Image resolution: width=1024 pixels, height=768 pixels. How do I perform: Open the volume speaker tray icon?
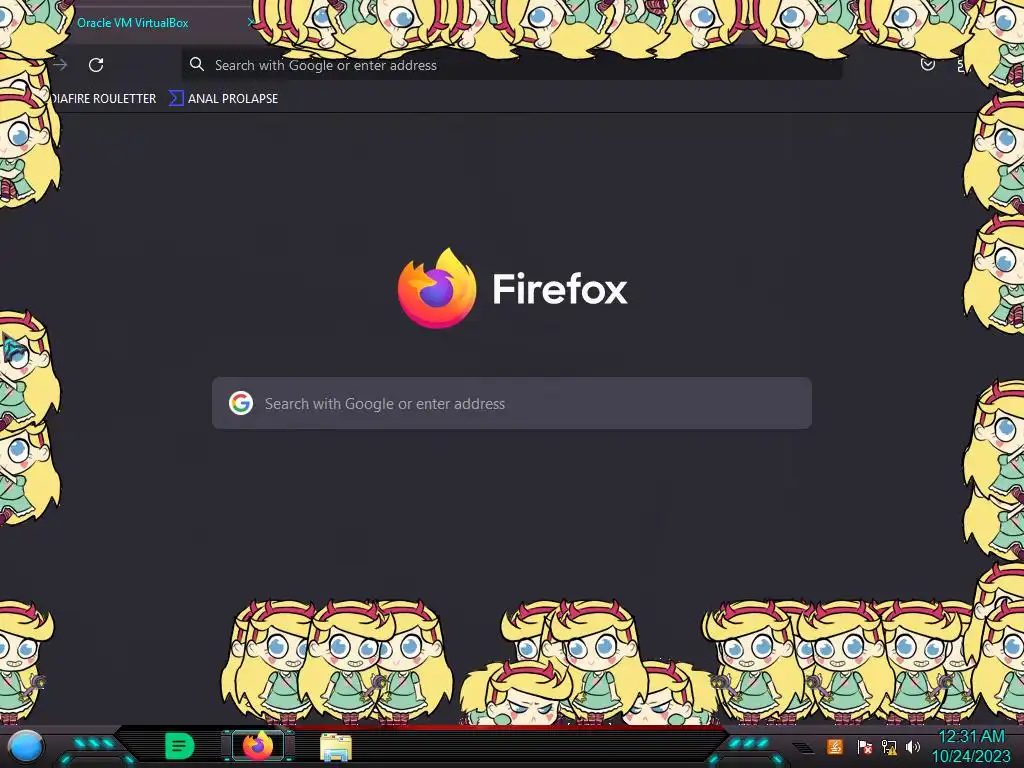912,746
